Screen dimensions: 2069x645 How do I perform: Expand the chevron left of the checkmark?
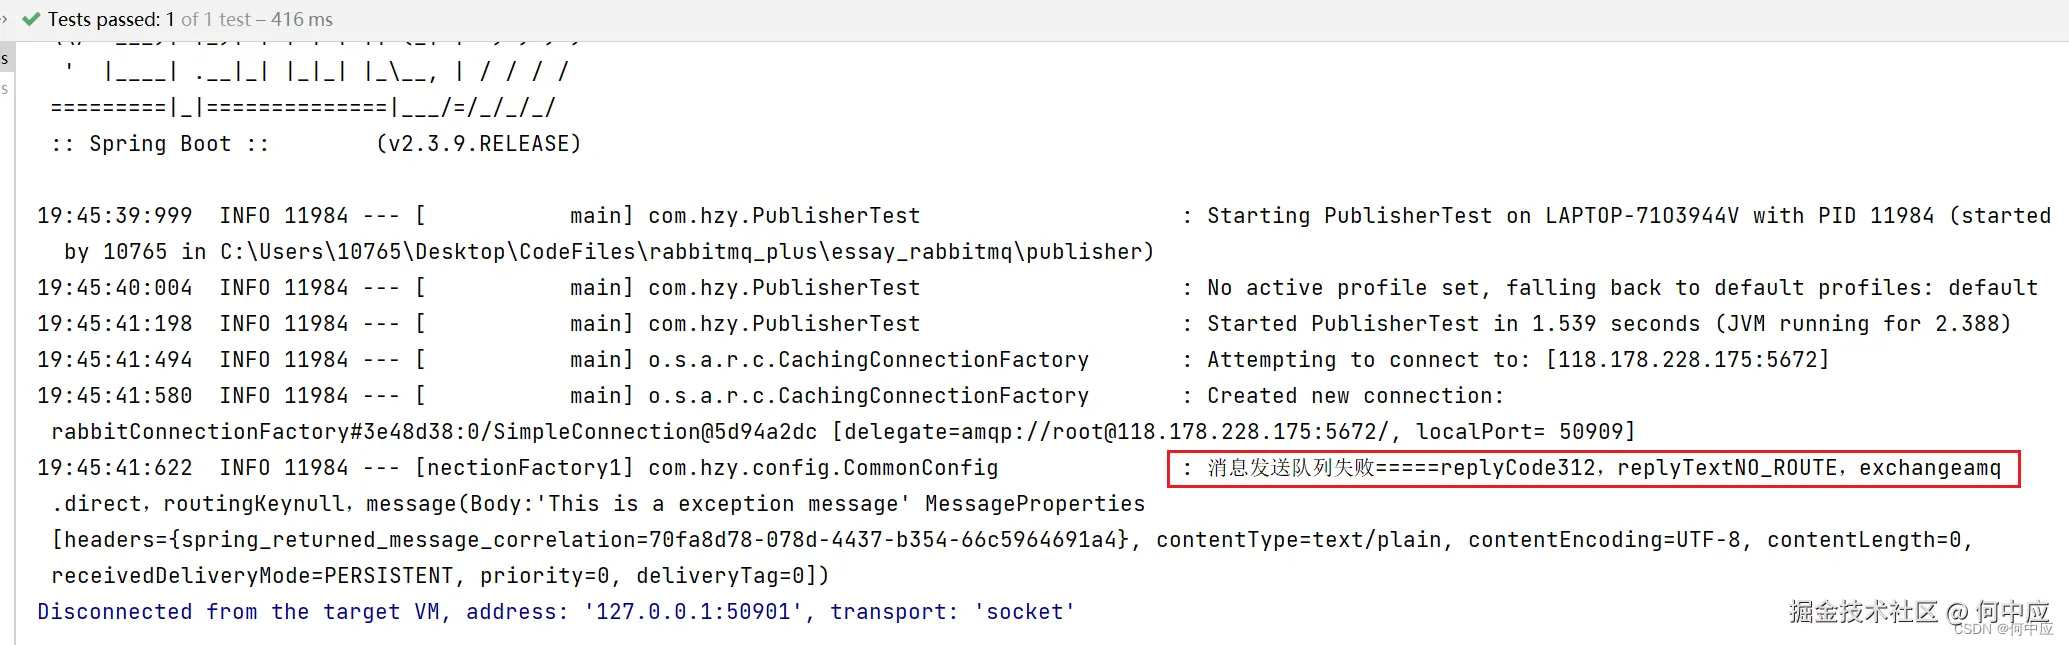pyautogui.click(x=5, y=19)
